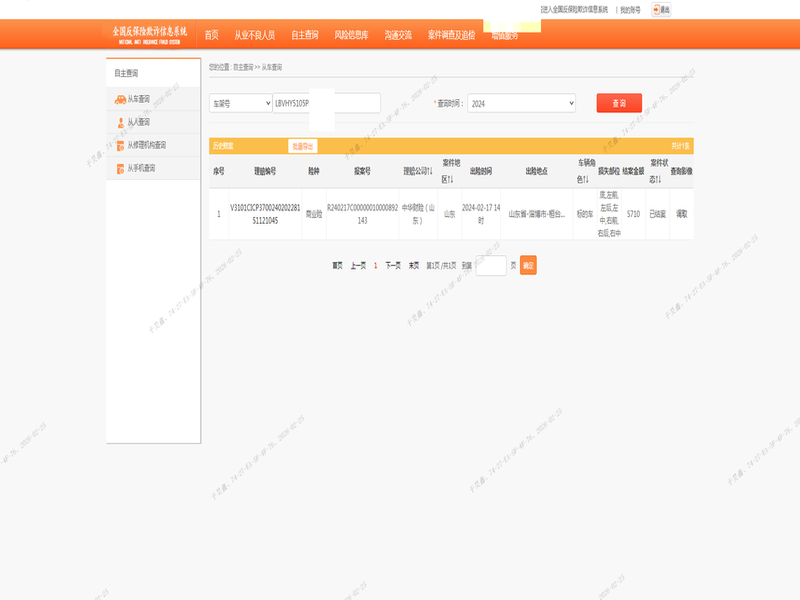Click the 调取 link in result row

pos(681,213)
